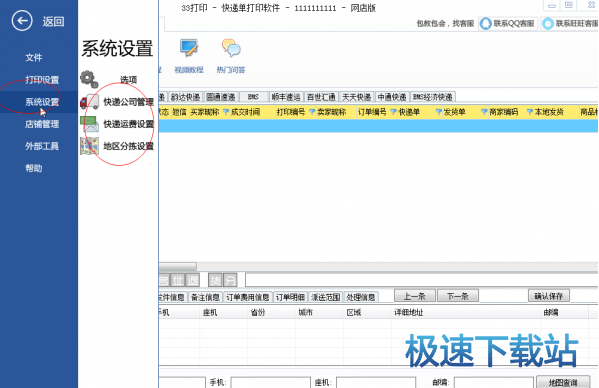Click the 分 toolbar icon

click(x=230, y=280)
